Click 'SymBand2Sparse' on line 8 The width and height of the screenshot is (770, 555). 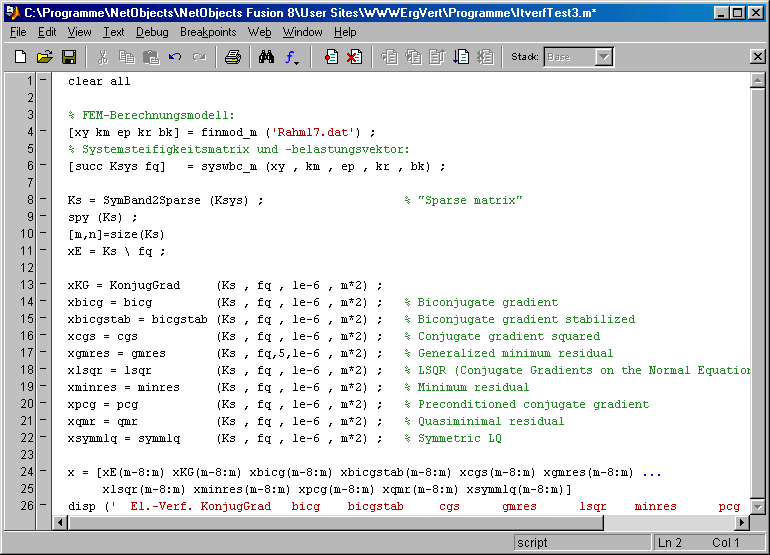click(152, 200)
